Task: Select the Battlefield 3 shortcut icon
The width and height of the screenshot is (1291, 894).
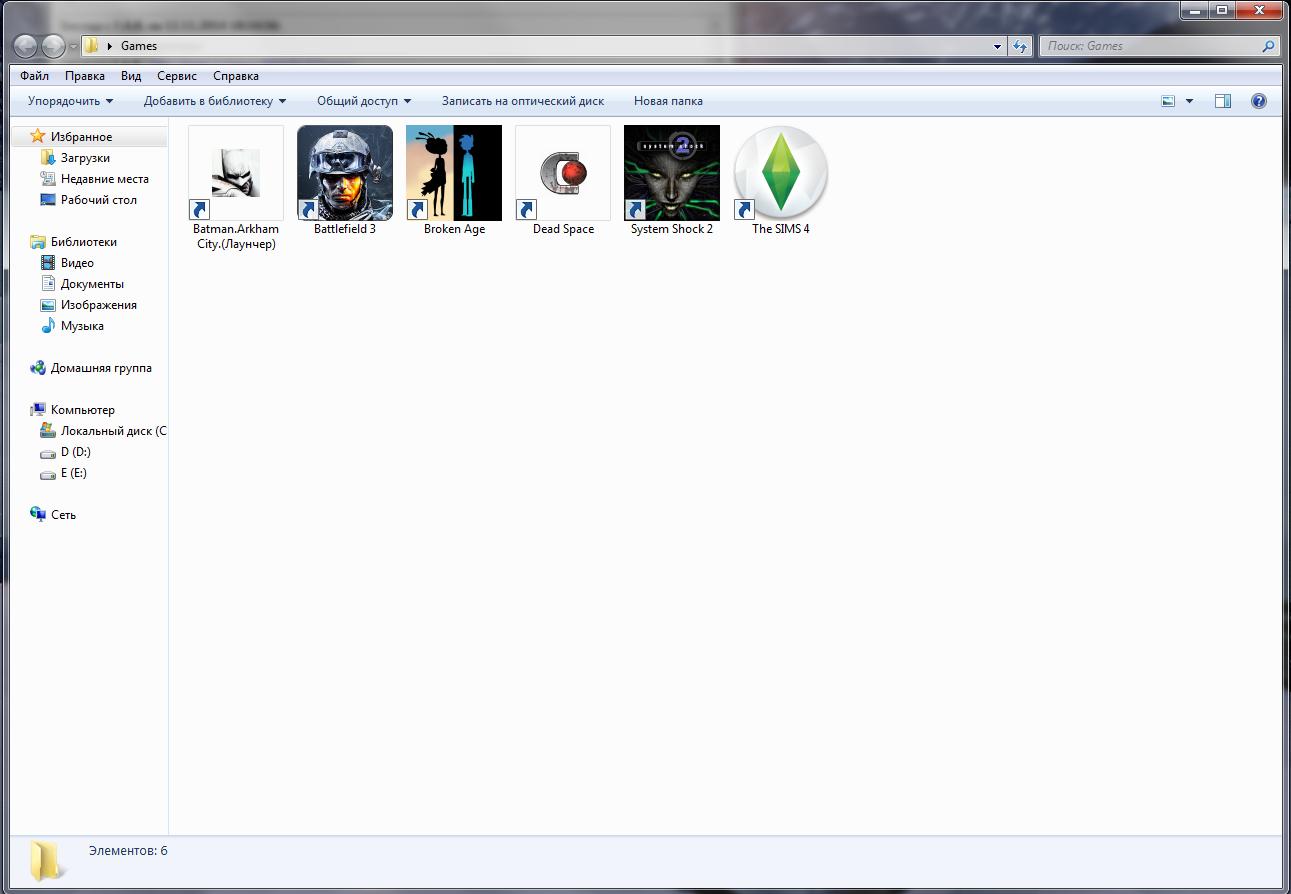Action: pyautogui.click(x=345, y=172)
